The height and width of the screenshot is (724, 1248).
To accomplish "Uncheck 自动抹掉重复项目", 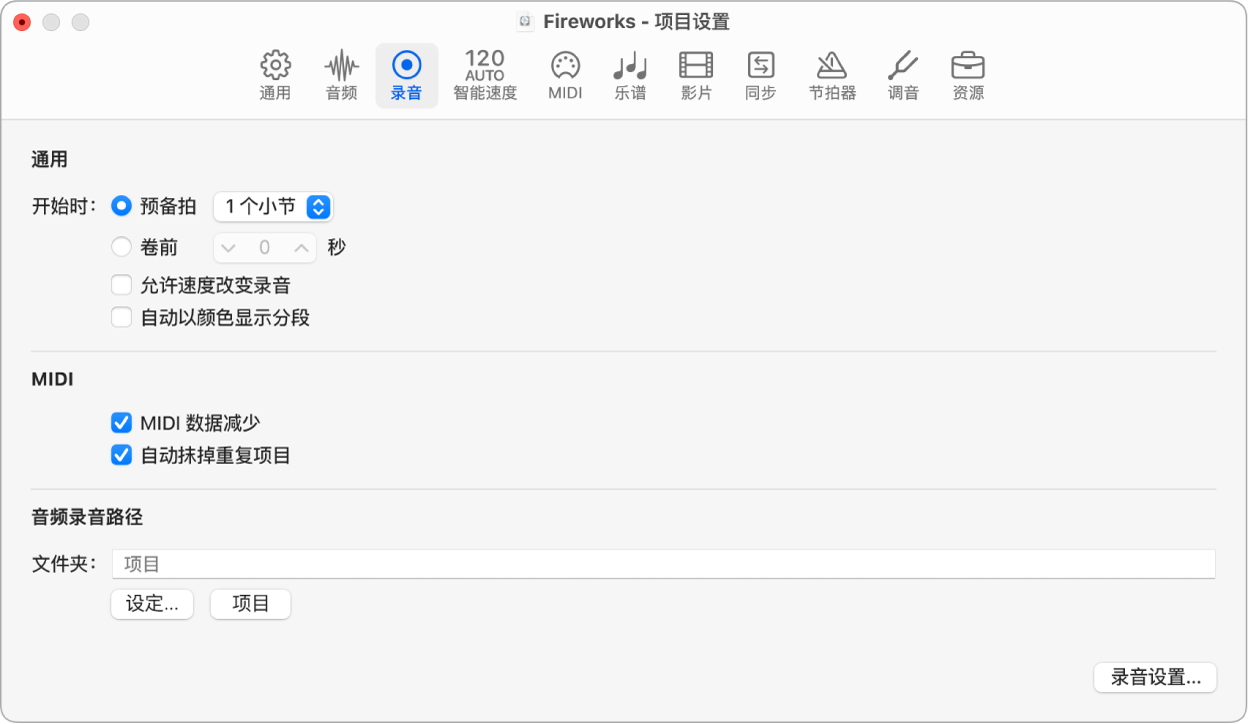I will point(121,455).
